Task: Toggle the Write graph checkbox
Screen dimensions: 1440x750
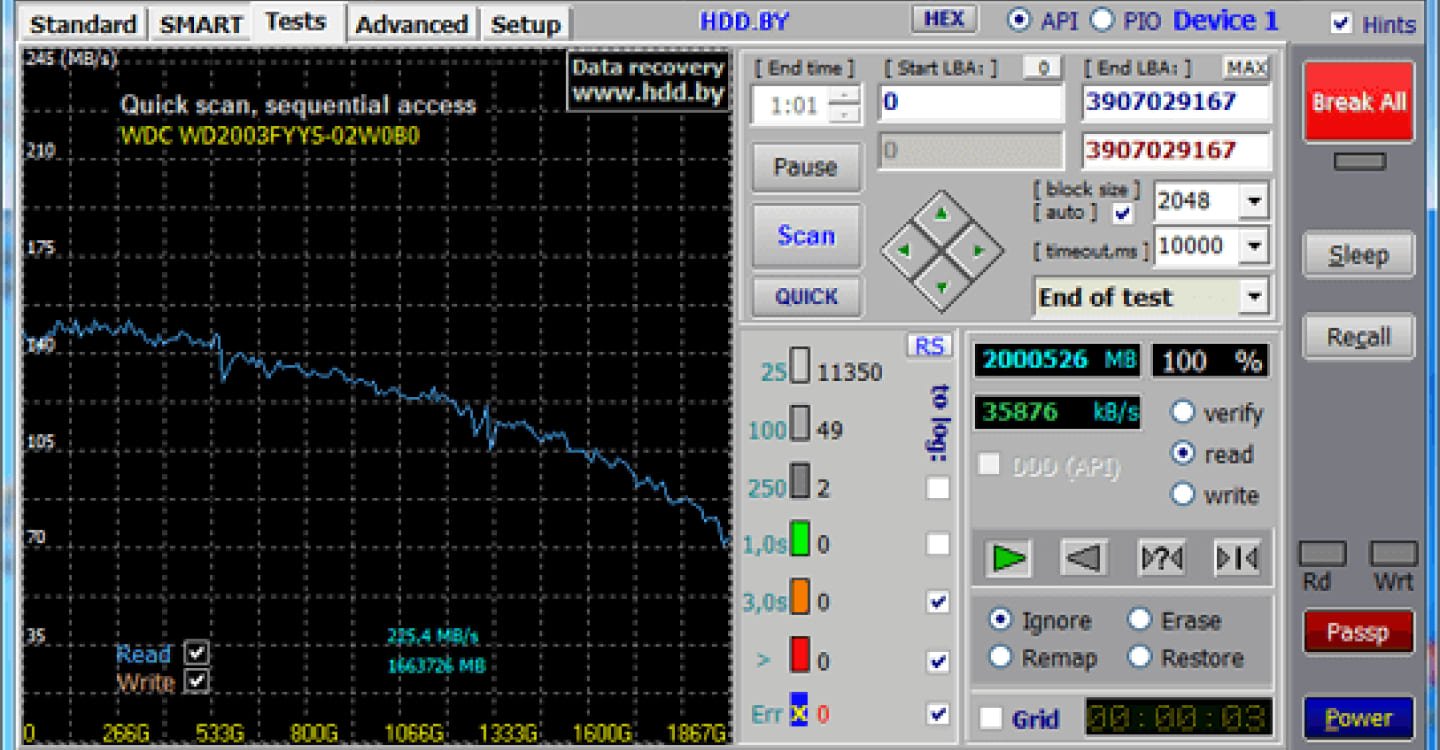Action: (x=197, y=681)
